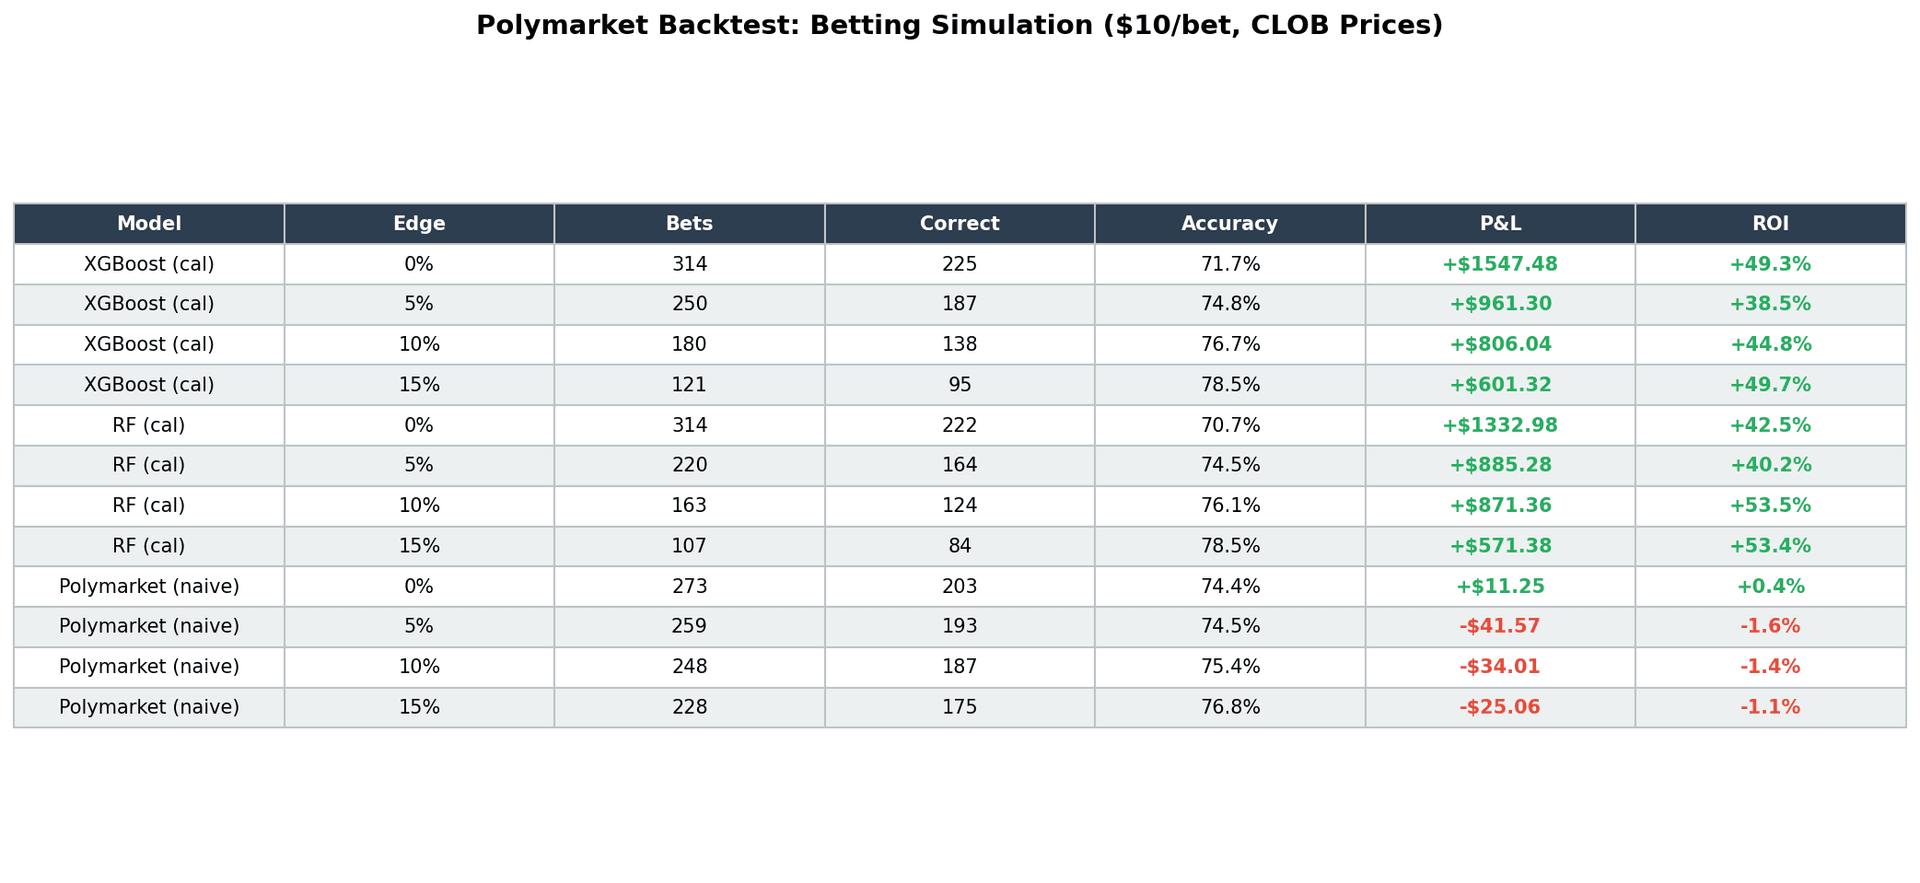Click the P&L column header
The height and width of the screenshot is (883, 1920).
point(1500,224)
